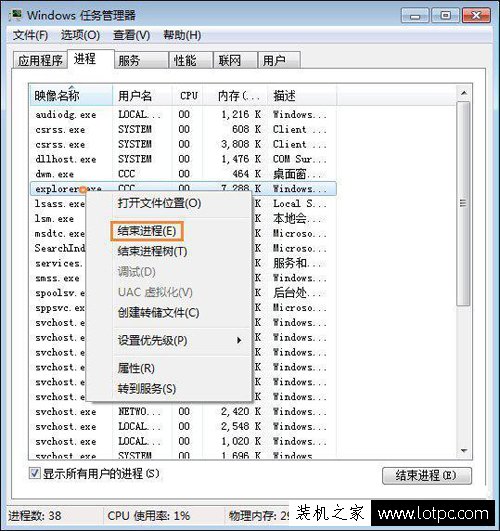The height and width of the screenshot is (531, 500).
Task: Click the Local S description cell
Action: 299,204
